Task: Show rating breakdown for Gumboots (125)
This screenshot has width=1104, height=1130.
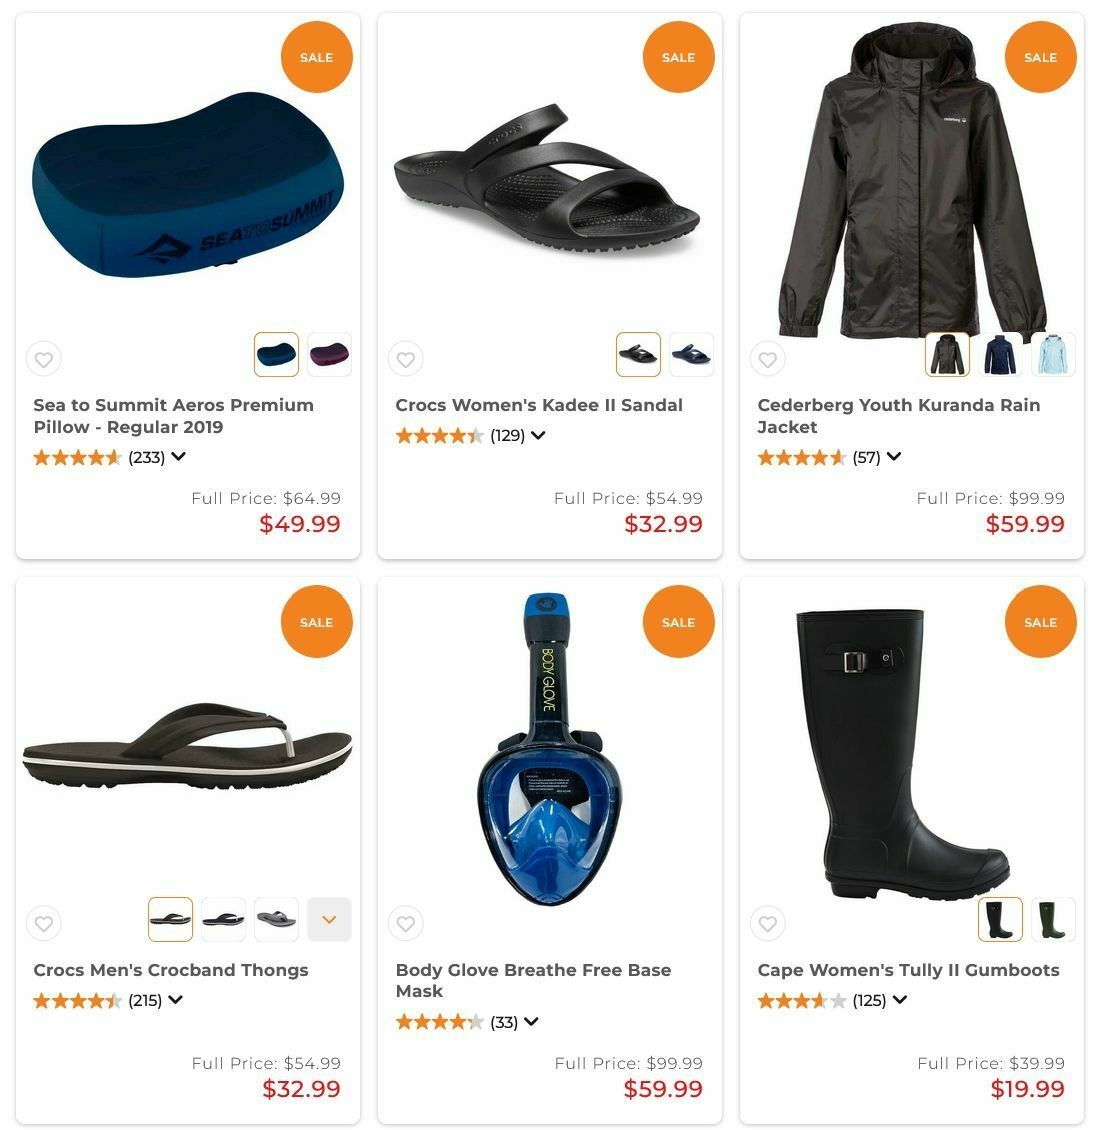Action: click(899, 1000)
